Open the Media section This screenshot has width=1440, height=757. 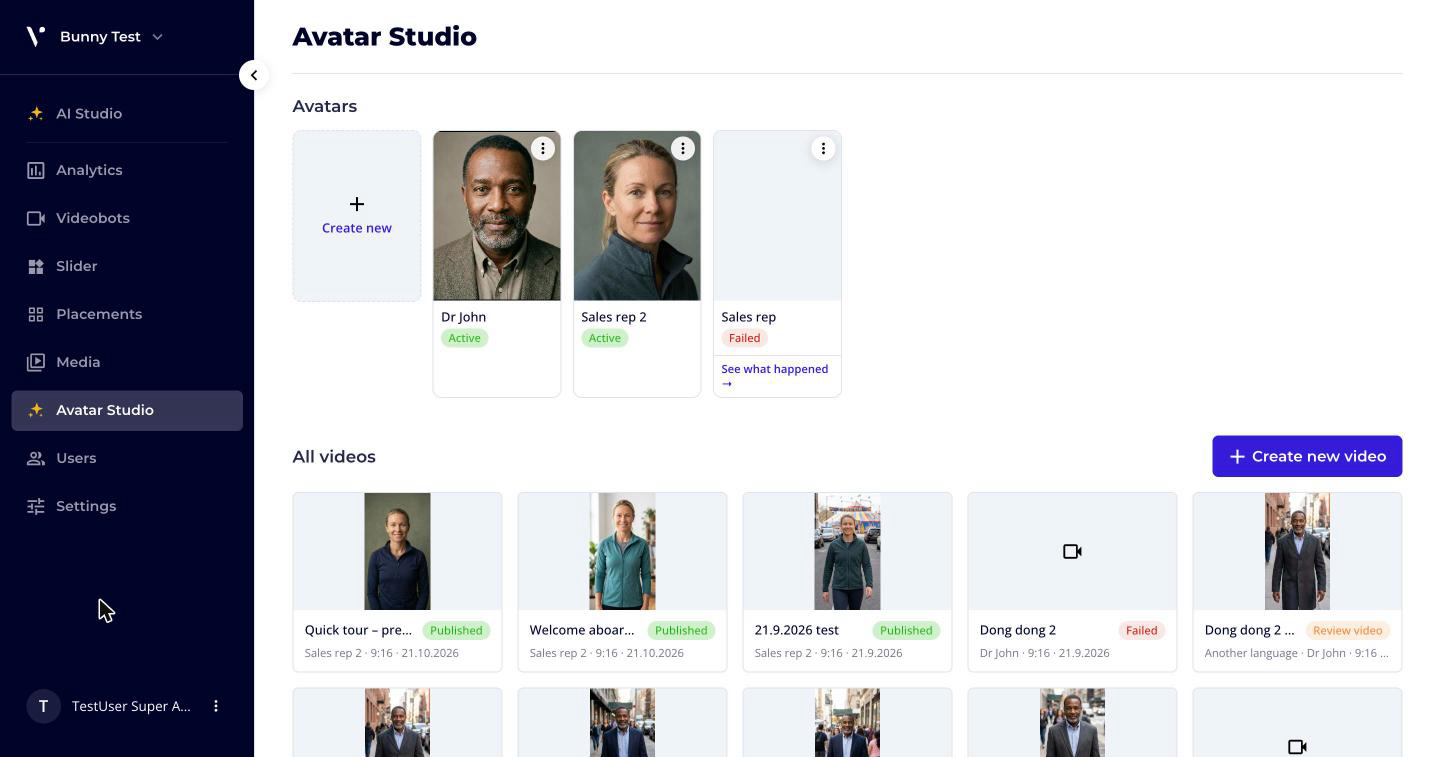click(x=127, y=362)
